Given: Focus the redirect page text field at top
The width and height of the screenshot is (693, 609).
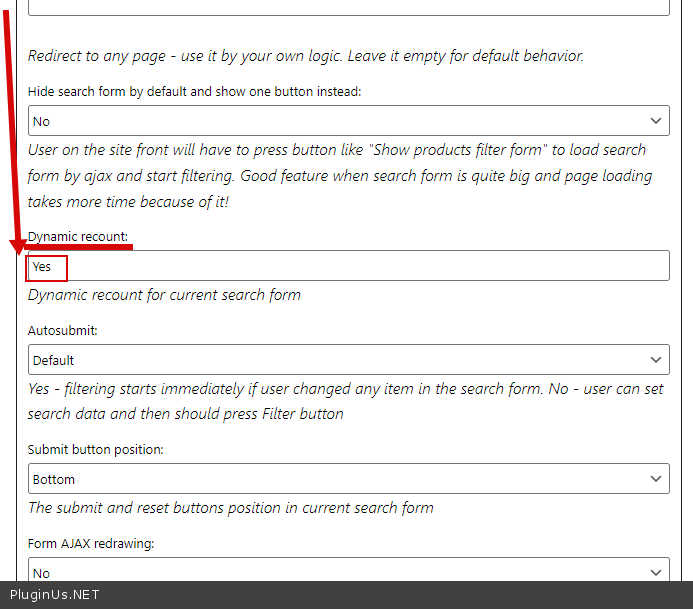Looking at the screenshot, I should (x=348, y=7).
